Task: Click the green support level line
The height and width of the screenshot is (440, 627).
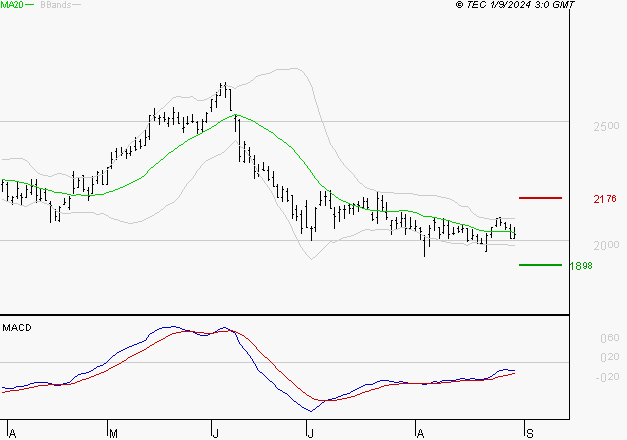Action: point(540,265)
